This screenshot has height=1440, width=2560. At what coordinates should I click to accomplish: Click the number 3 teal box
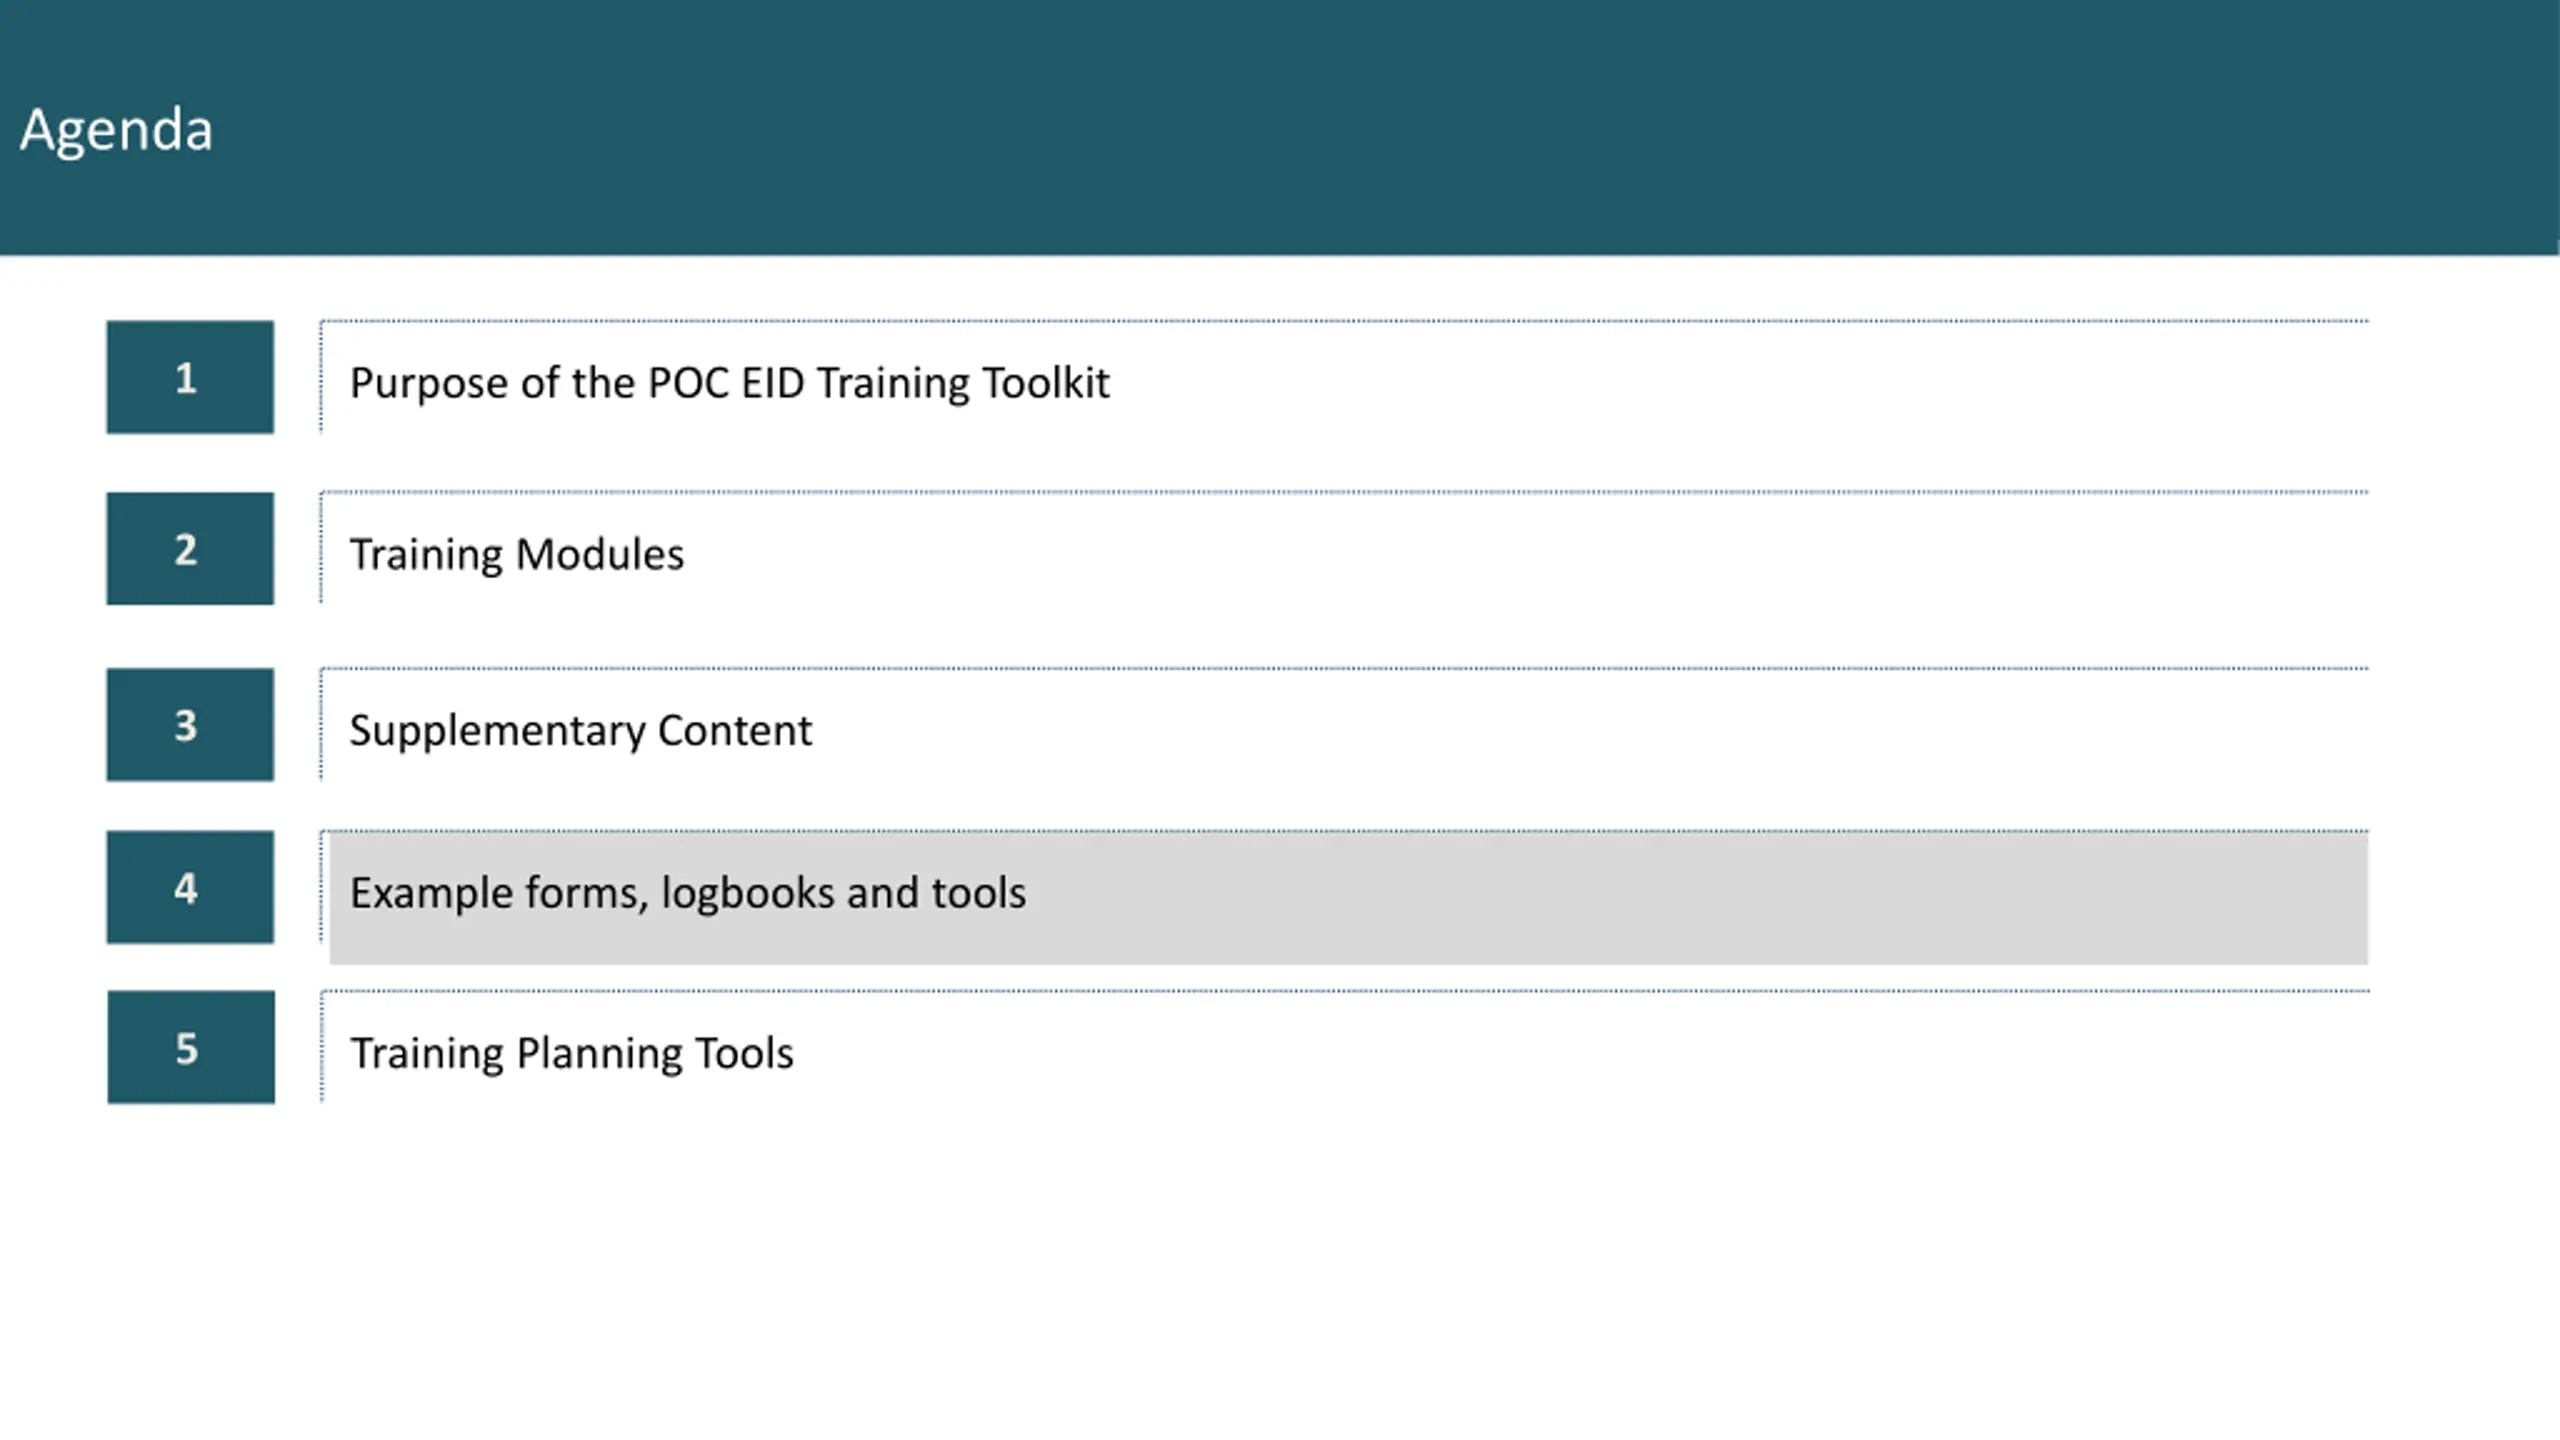pyautogui.click(x=190, y=724)
